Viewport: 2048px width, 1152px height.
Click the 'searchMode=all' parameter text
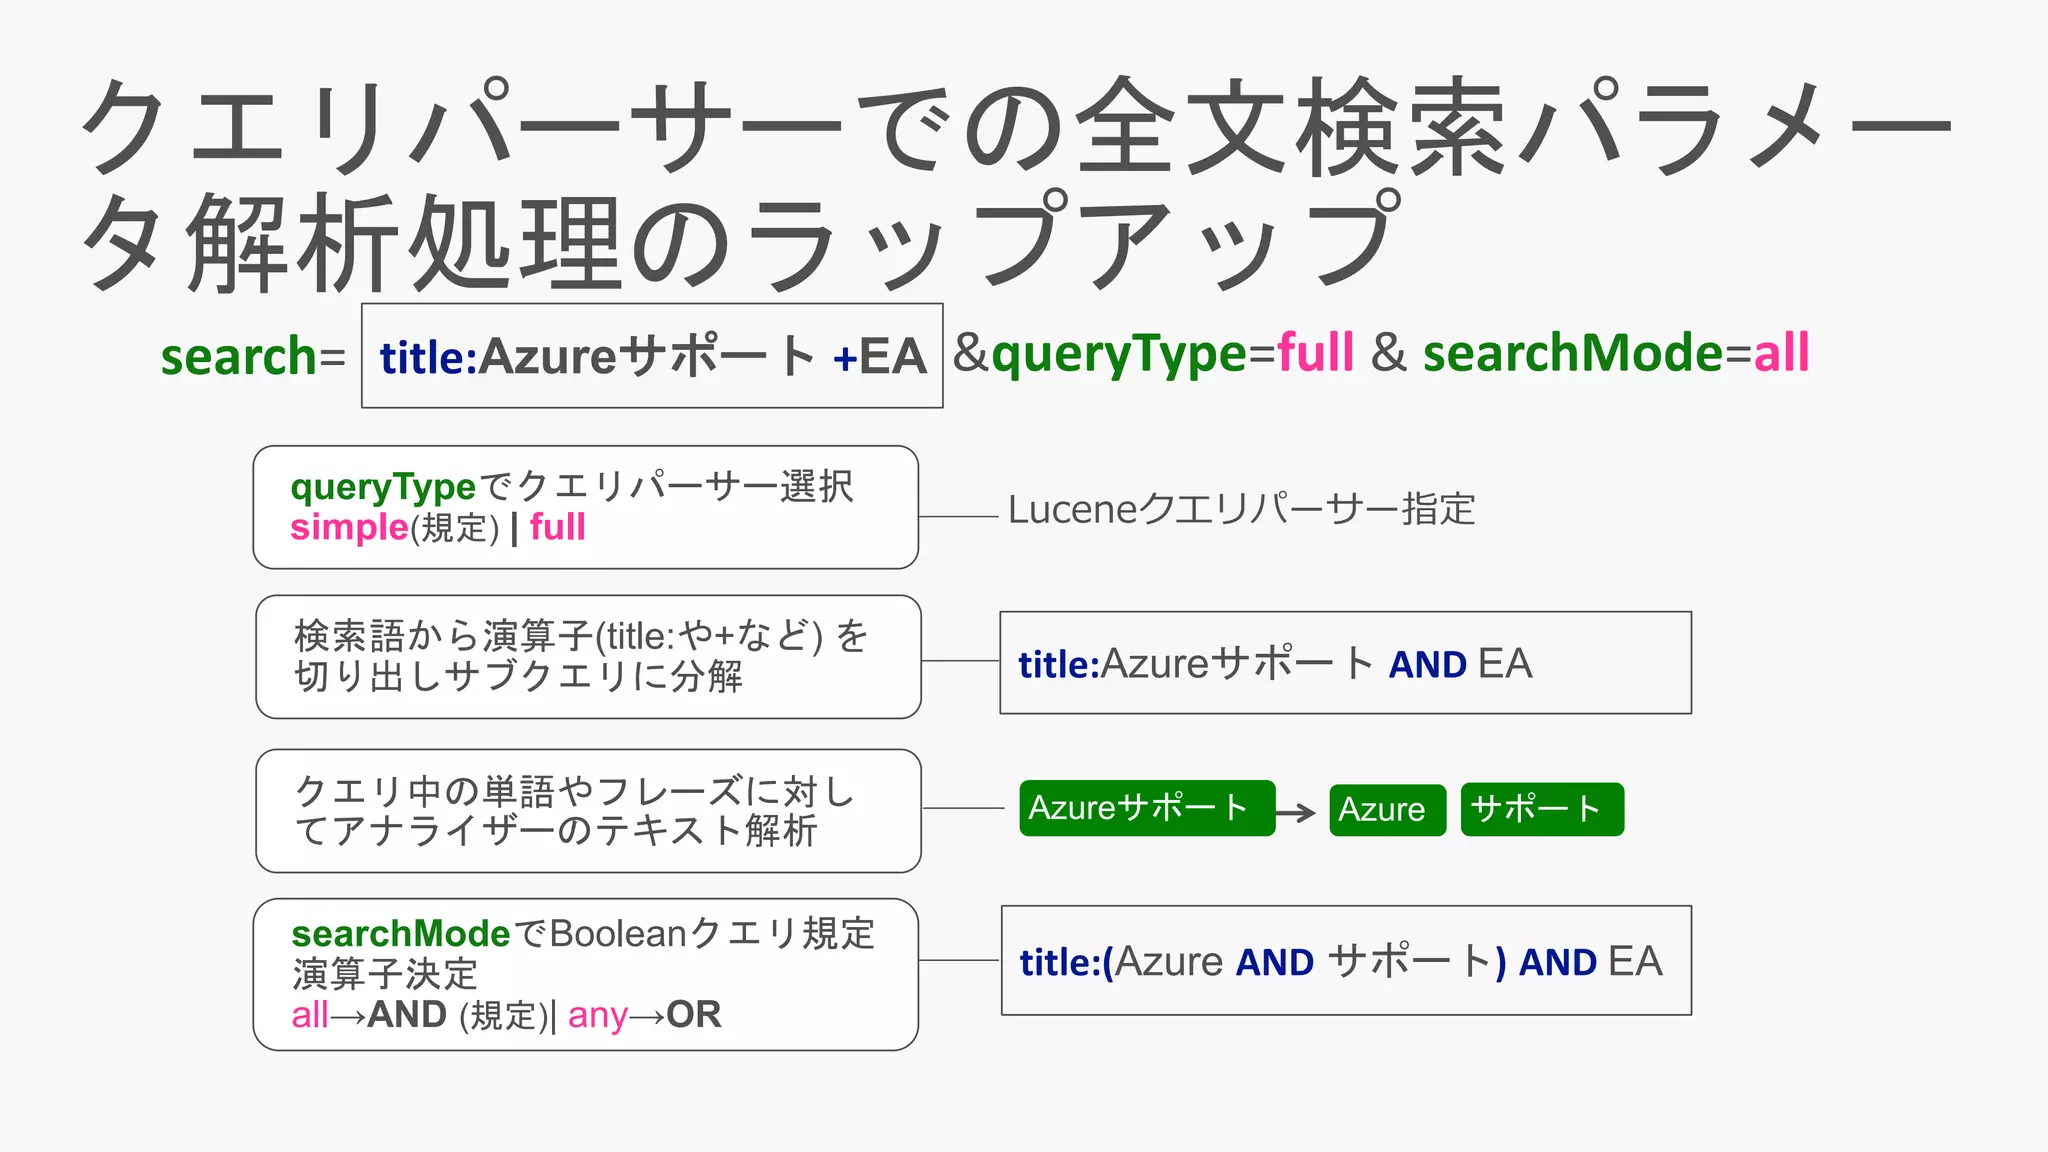(1616, 353)
